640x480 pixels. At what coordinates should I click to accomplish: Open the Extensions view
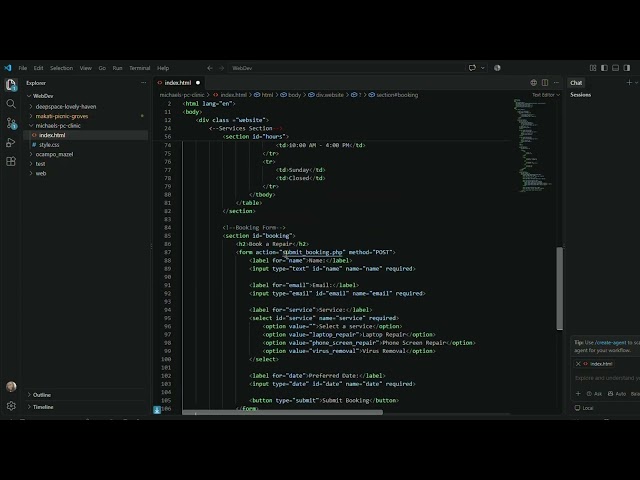(11, 161)
